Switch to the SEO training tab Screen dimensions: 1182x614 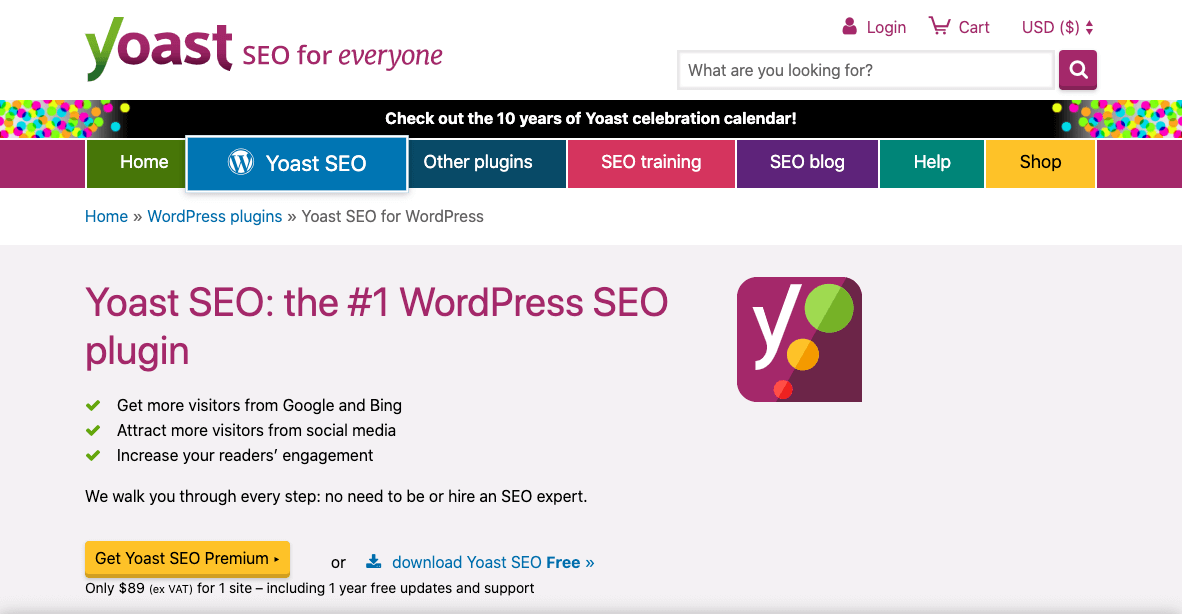click(651, 162)
